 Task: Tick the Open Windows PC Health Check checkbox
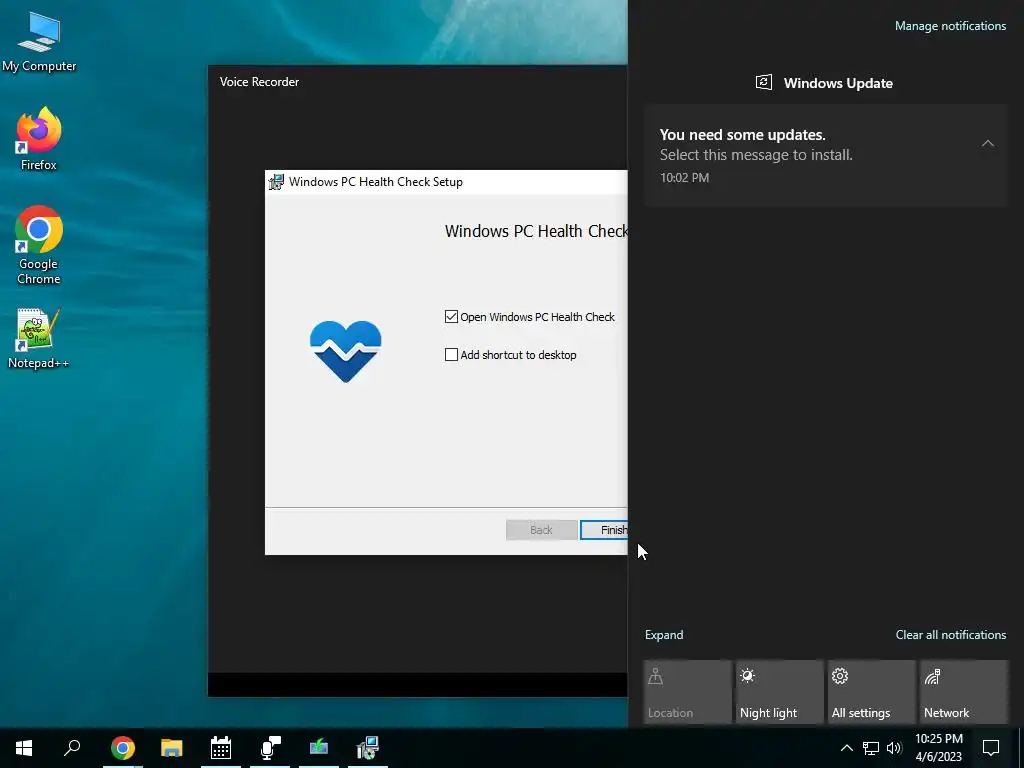[451, 317]
